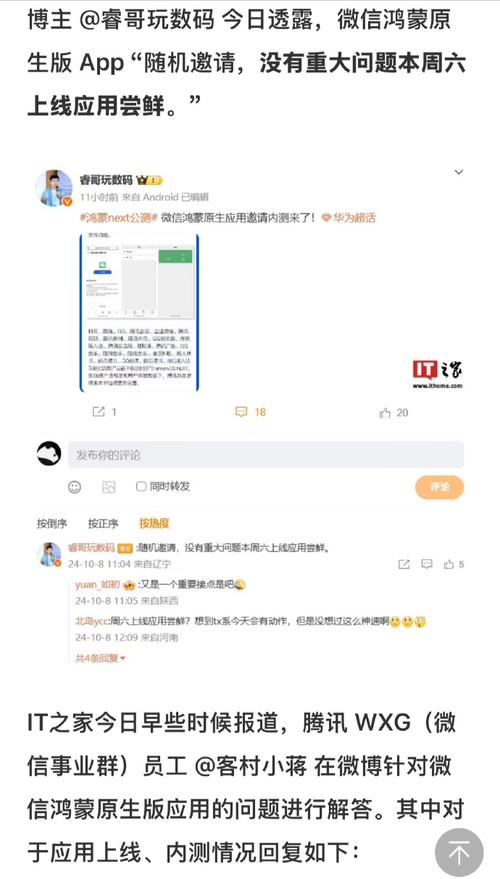Share the top comment via forward icon
Viewport: 500px width, 879px height.
404,565
